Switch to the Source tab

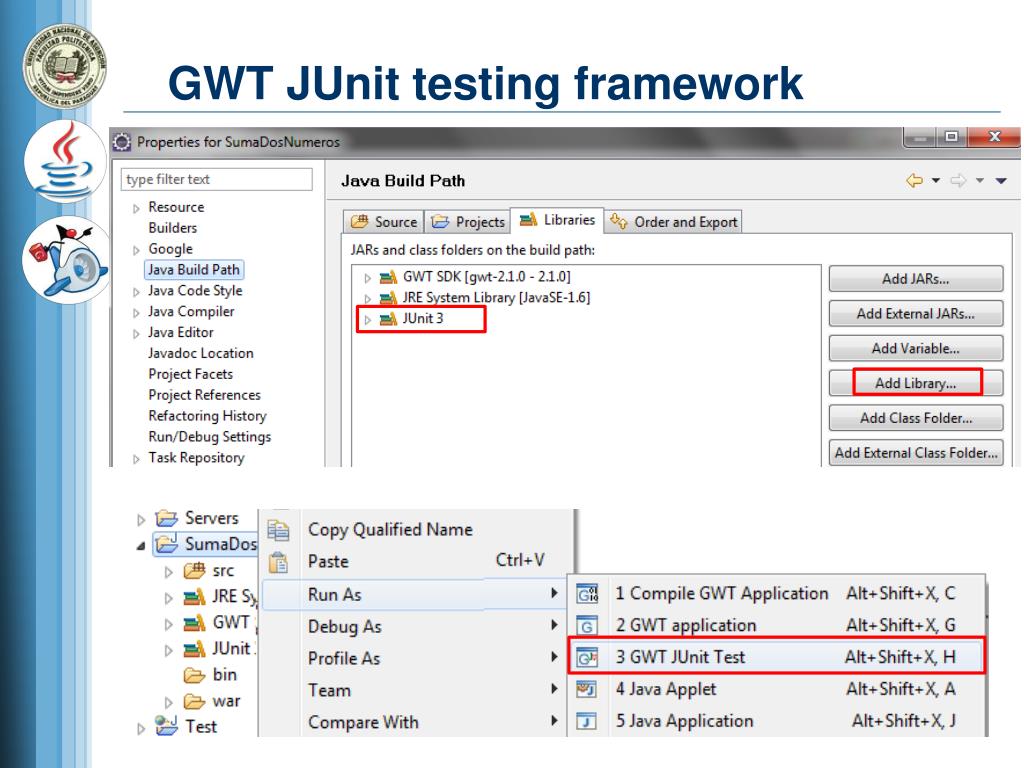click(384, 222)
